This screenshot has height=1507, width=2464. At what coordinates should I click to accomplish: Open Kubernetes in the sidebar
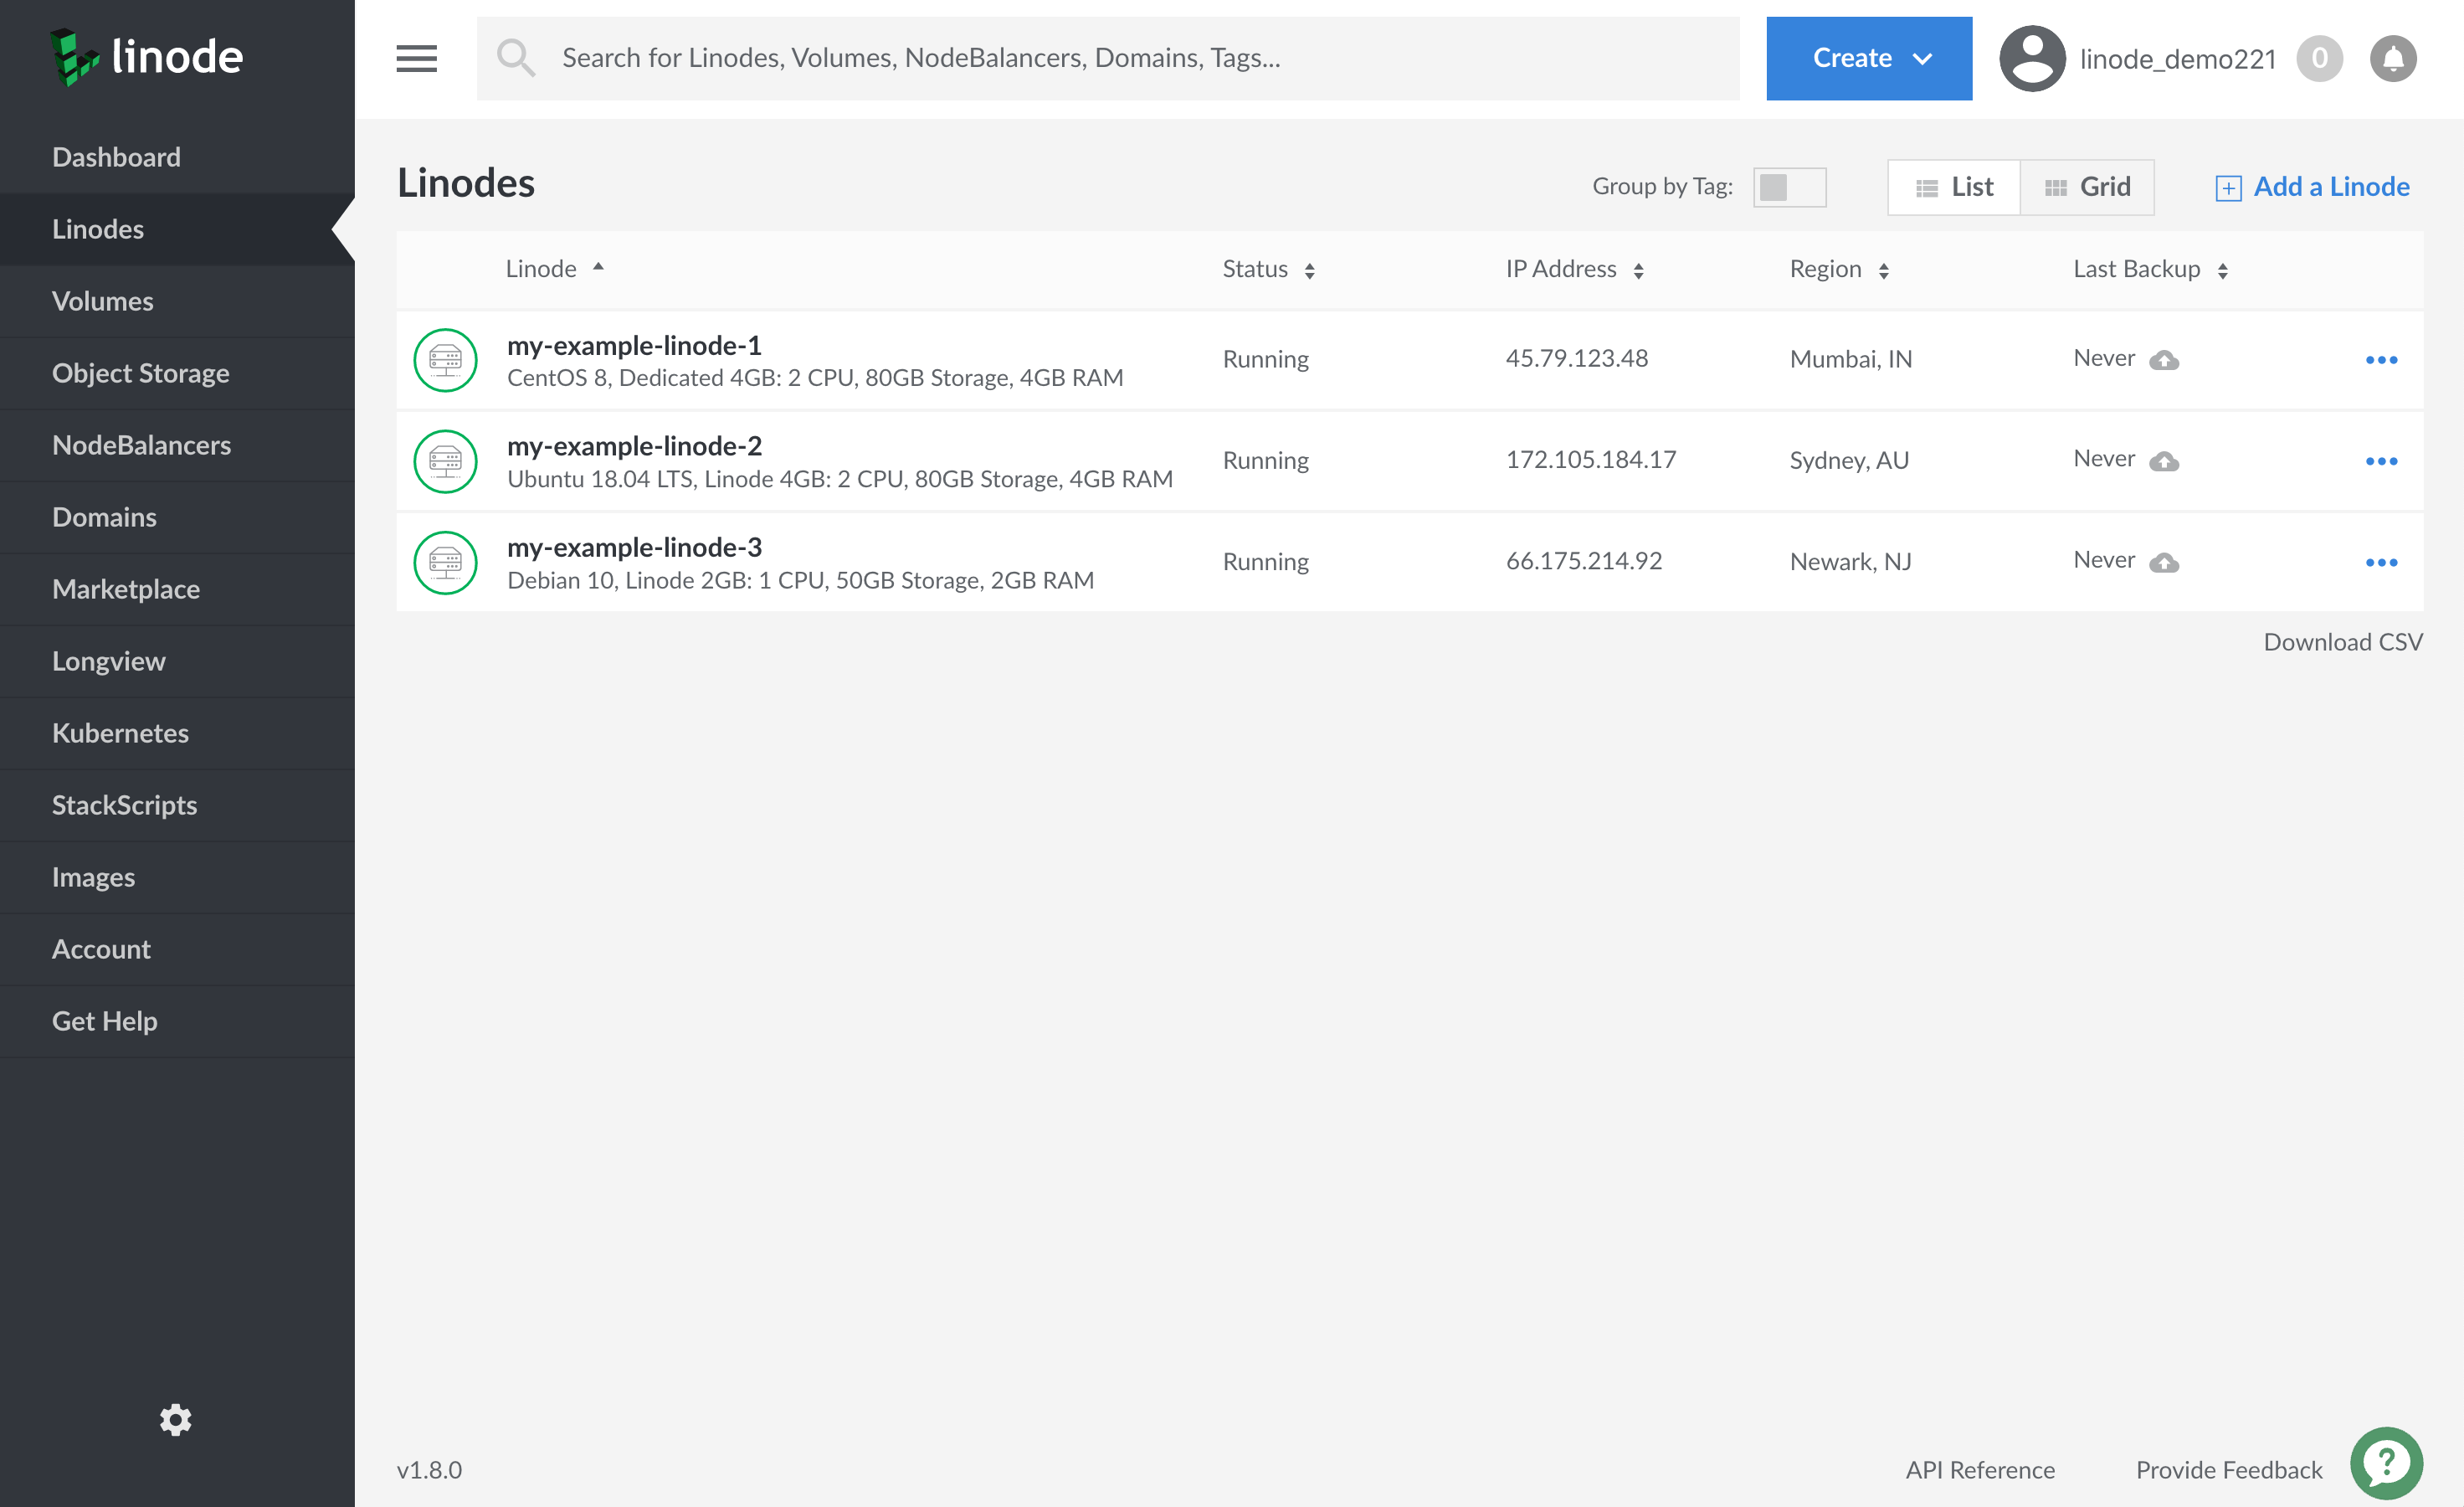(x=120, y=733)
